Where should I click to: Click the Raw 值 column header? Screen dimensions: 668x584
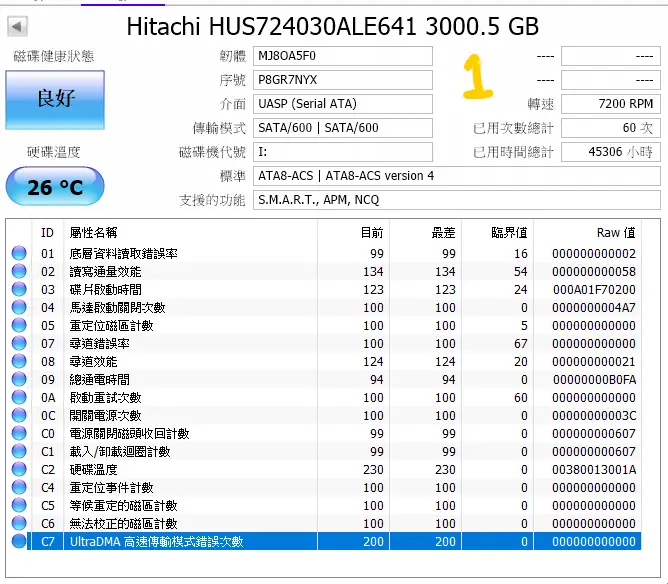[587, 233]
